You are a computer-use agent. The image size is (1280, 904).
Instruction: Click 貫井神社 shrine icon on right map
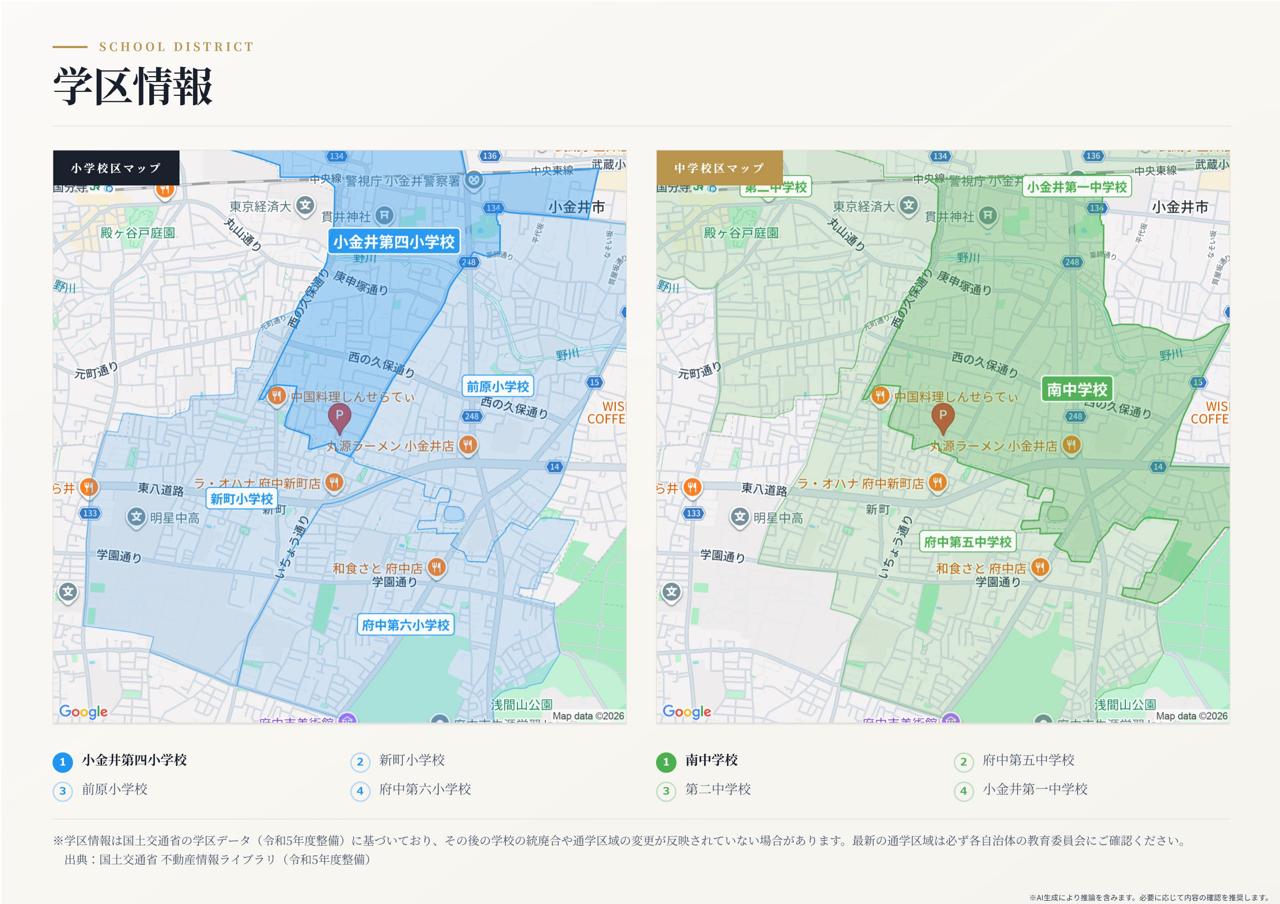click(x=988, y=215)
